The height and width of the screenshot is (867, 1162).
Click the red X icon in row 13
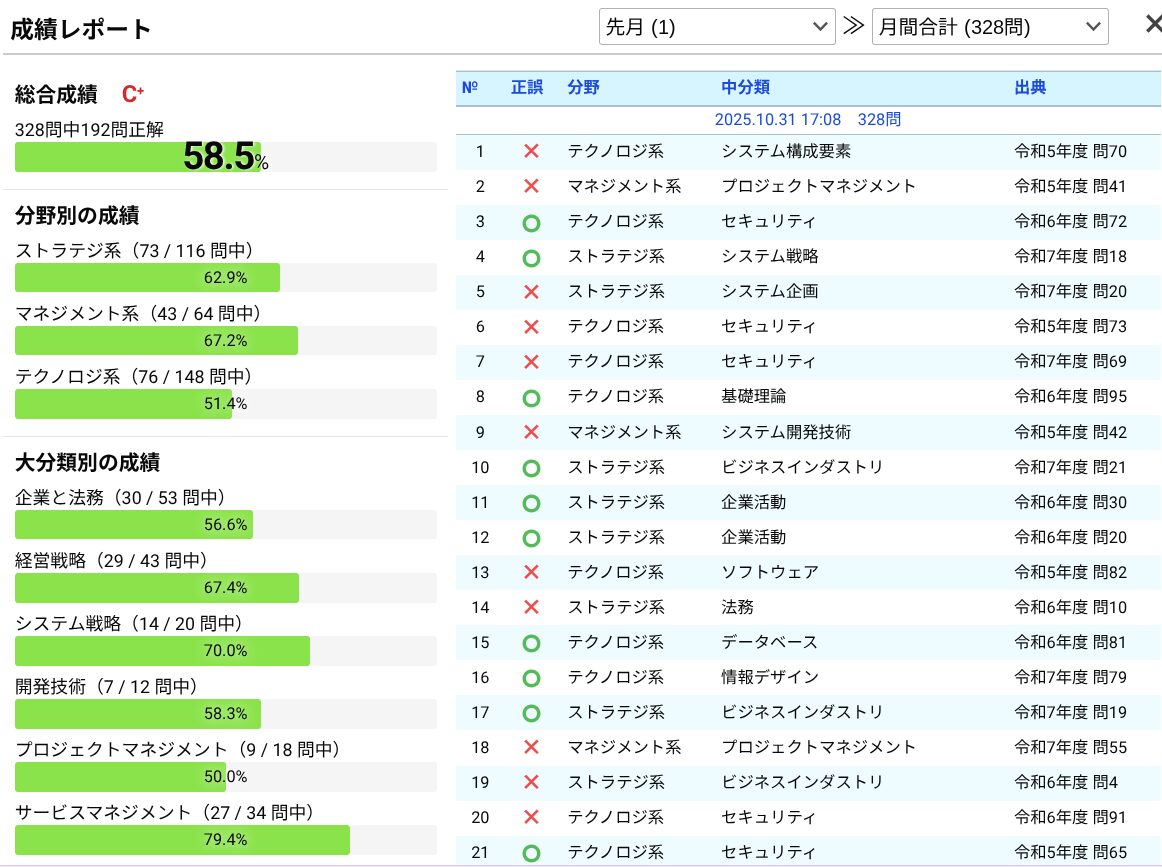coord(531,572)
